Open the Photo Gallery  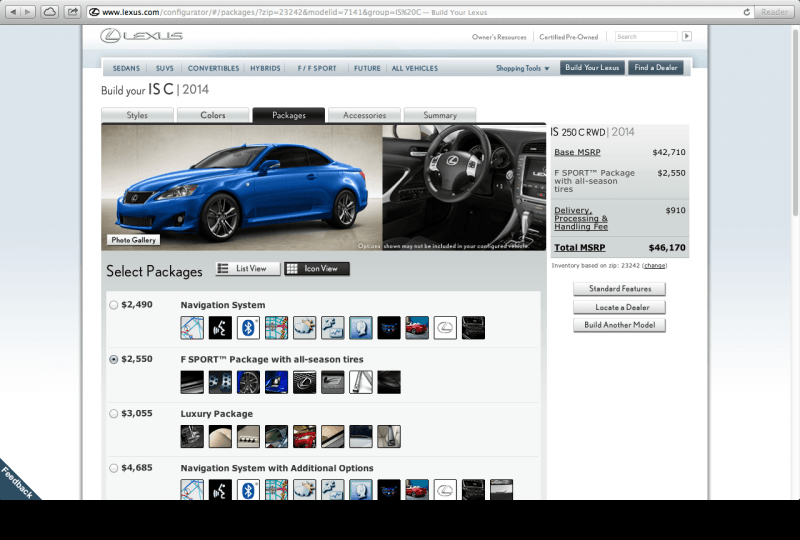(134, 240)
